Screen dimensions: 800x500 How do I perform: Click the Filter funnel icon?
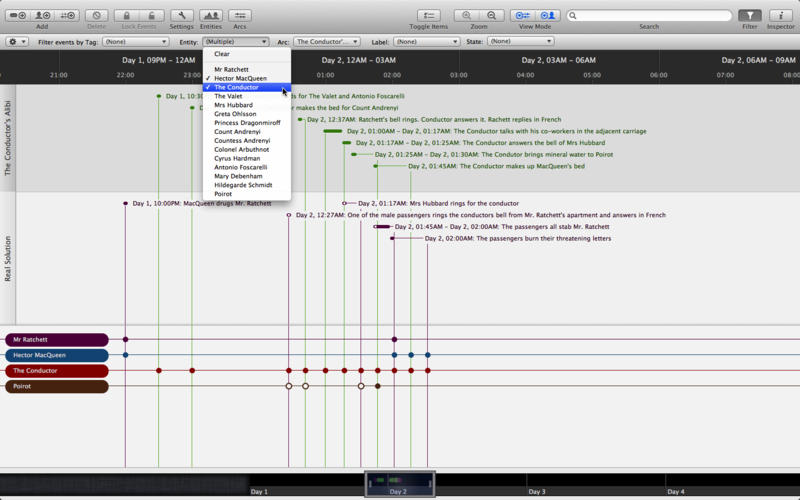point(749,16)
